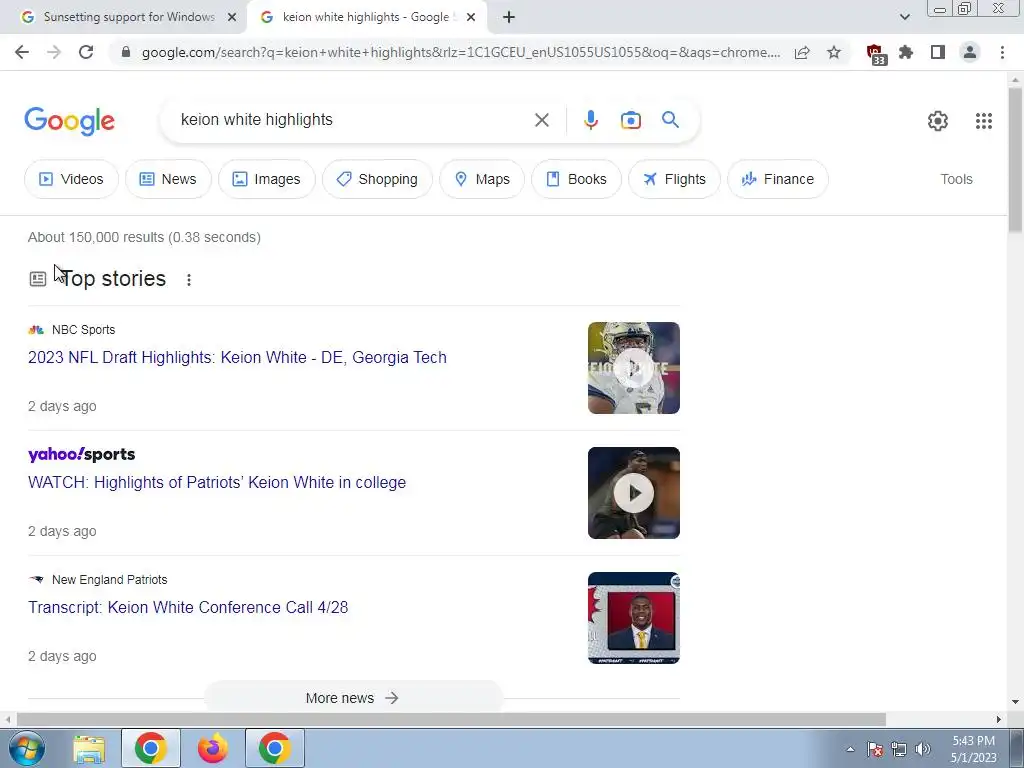1024x768 pixels.
Task: Filter results by Shopping
Action: [377, 179]
